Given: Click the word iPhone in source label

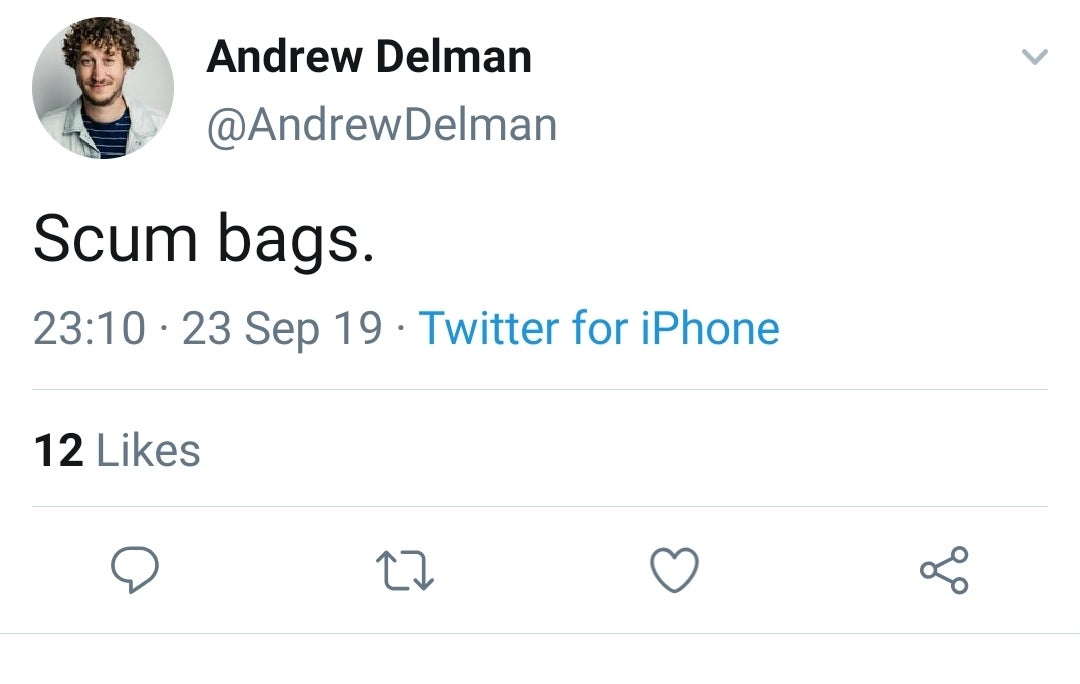Looking at the screenshot, I should [710, 328].
